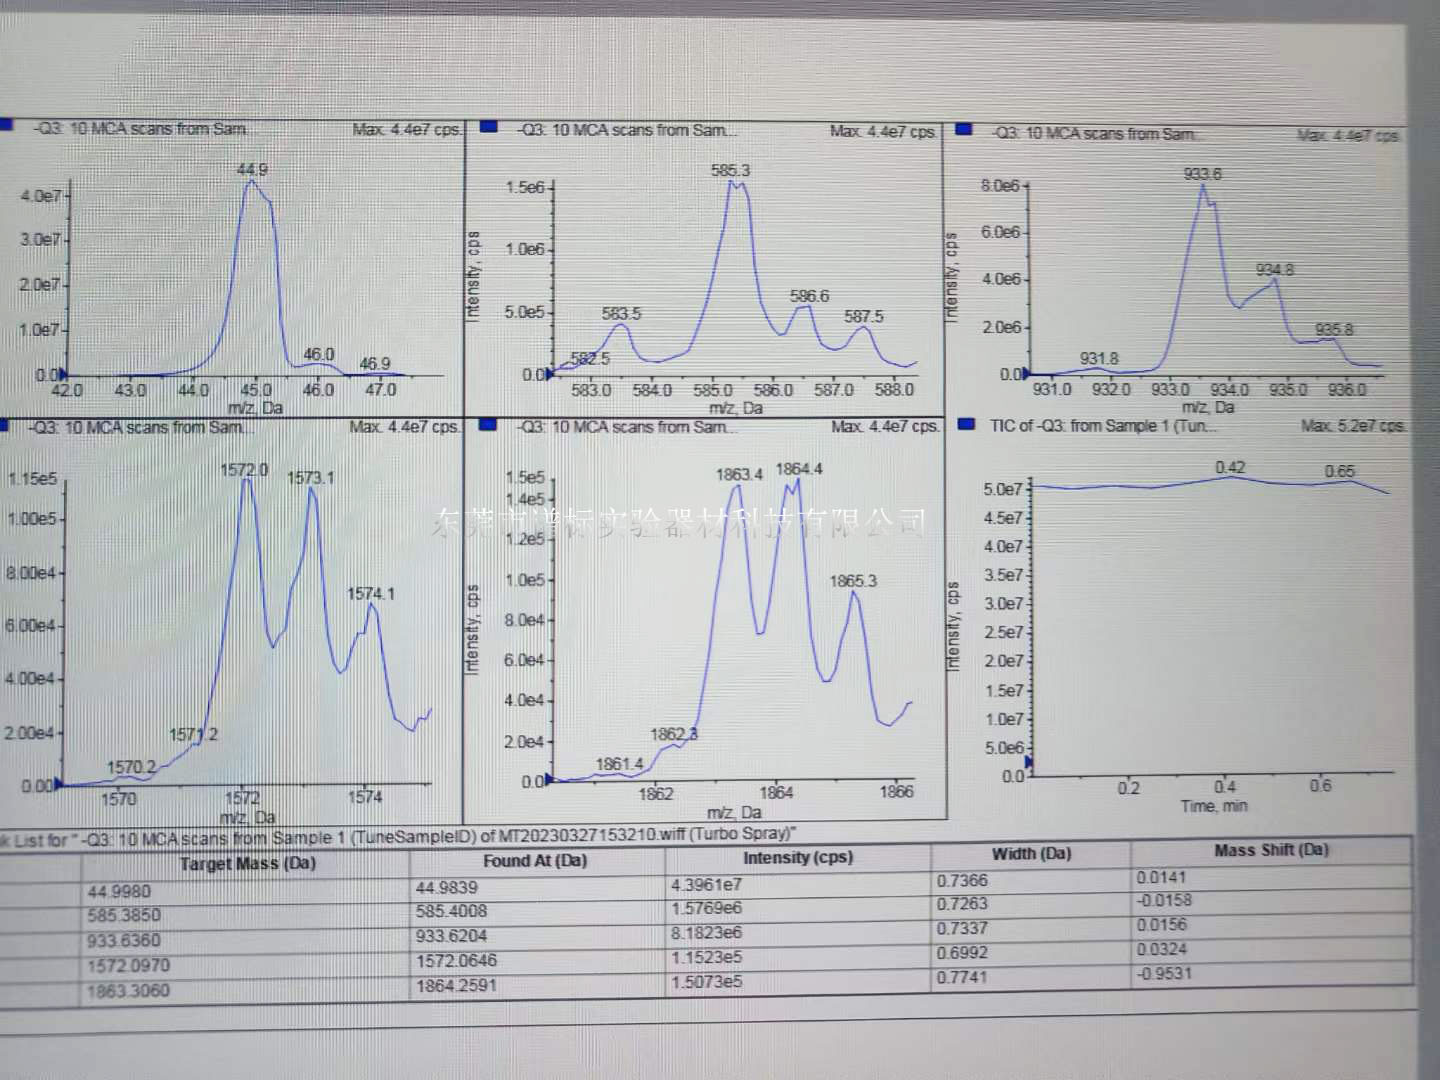Click the 1573.1 peak label in the spectrum
The height and width of the screenshot is (1080, 1440).
[310, 478]
